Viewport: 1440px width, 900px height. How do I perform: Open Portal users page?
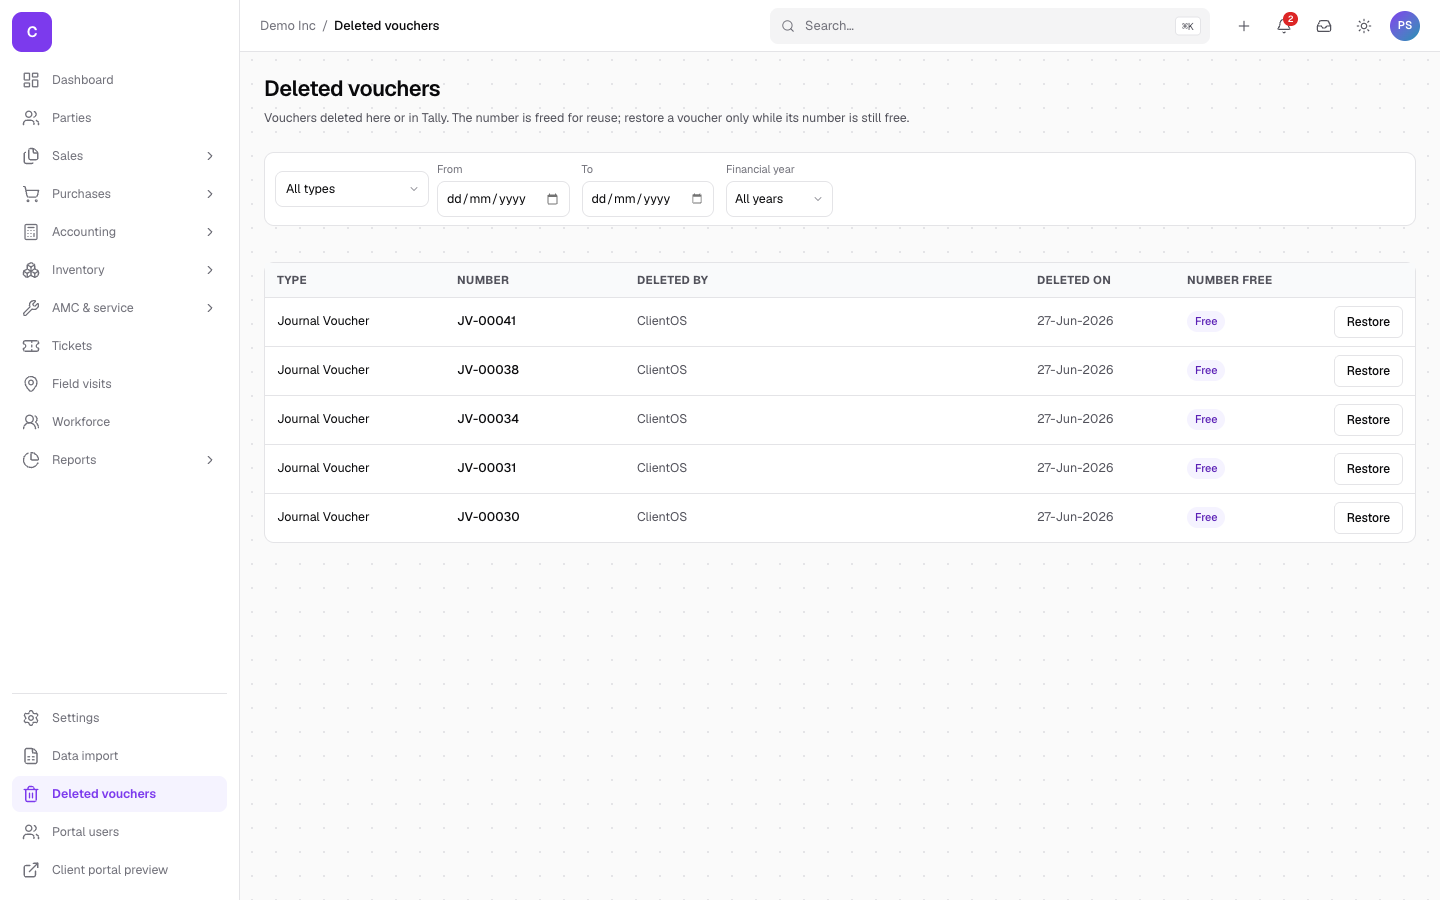pyautogui.click(x=119, y=832)
